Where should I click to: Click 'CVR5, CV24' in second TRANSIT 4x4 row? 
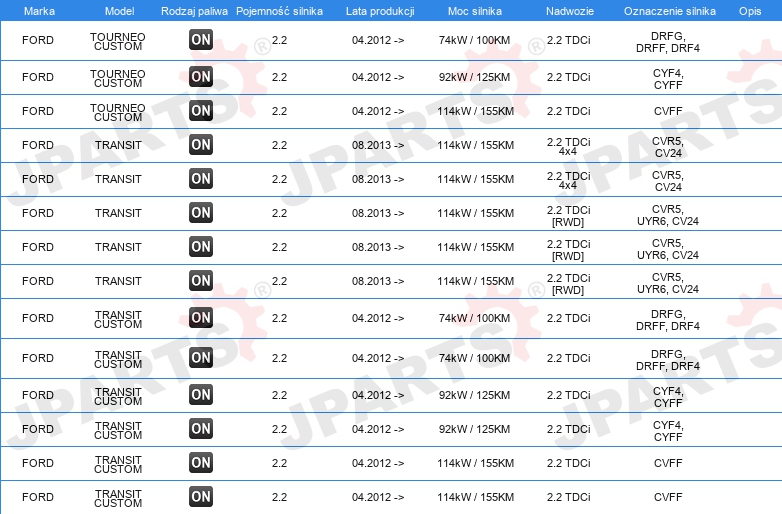click(668, 181)
